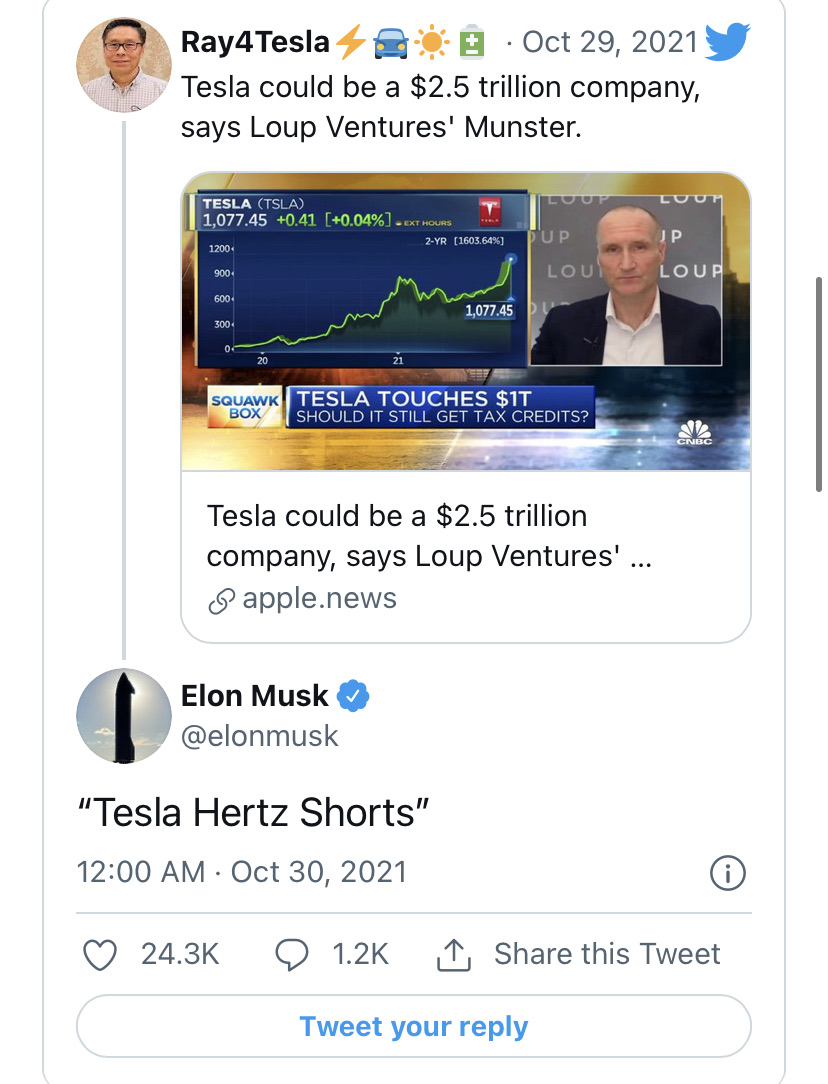The image size is (828, 1084).
Task: Click the Twitter bird logo
Action: pos(727,42)
